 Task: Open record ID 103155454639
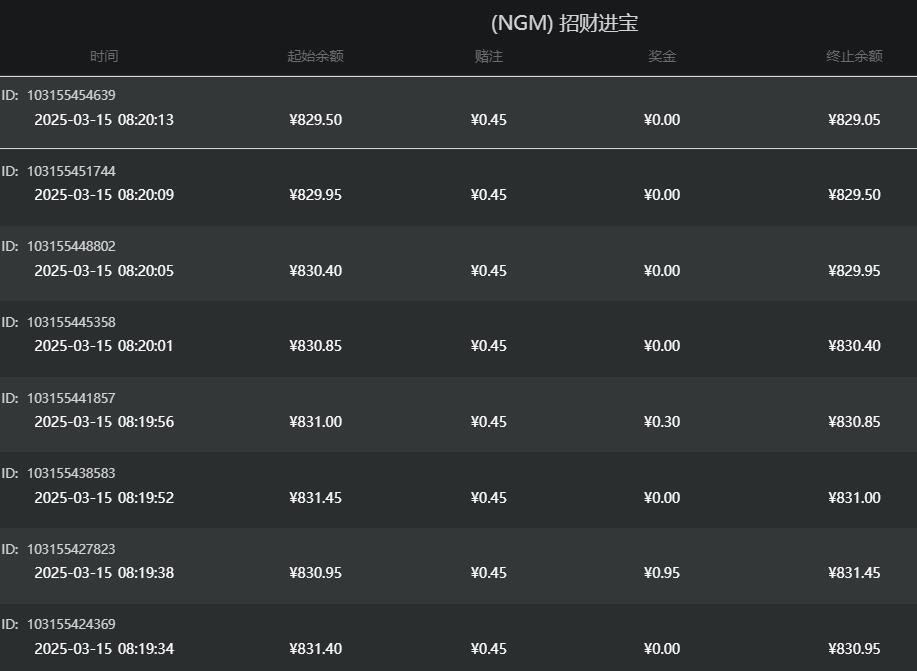(x=71, y=95)
